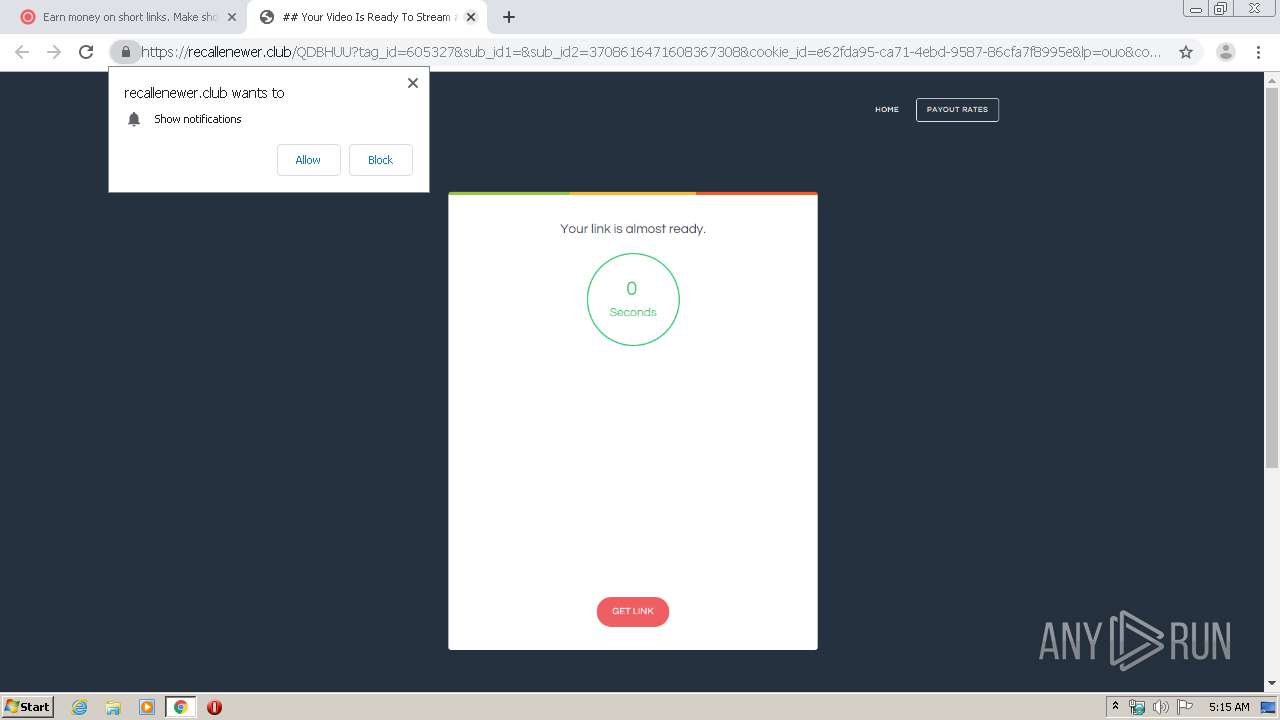Viewport: 1280px width, 720px height.
Task: Restore down the Chrome window
Action: 1221,9
